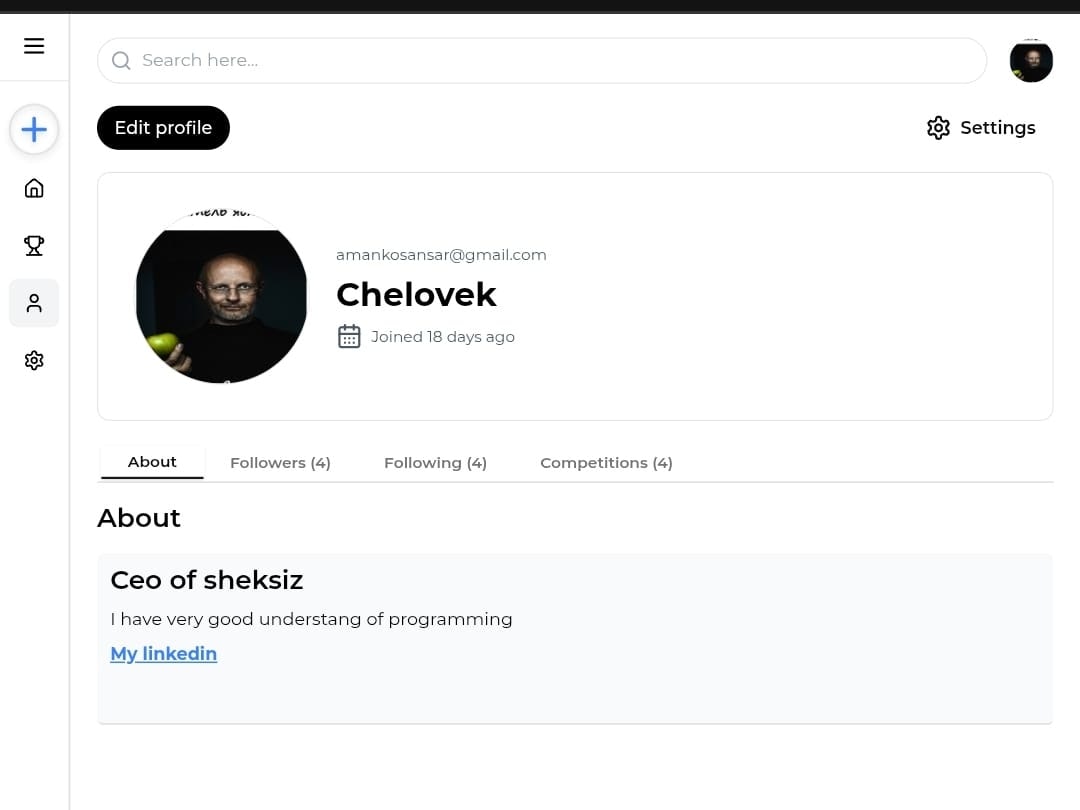Open the user avatar menu at top right

point(1031,61)
